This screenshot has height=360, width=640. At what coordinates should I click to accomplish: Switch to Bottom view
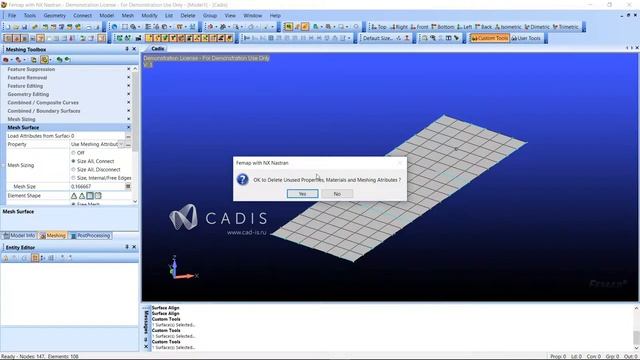coord(442,27)
